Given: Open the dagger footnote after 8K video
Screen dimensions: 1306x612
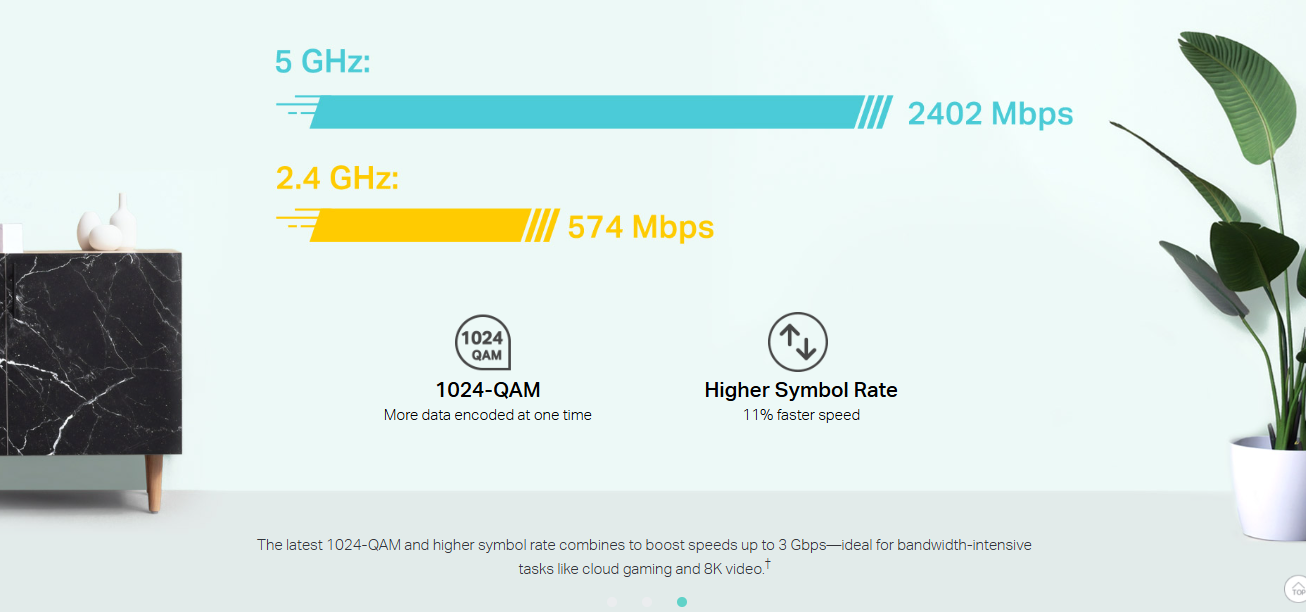Looking at the screenshot, I should coord(768,566).
